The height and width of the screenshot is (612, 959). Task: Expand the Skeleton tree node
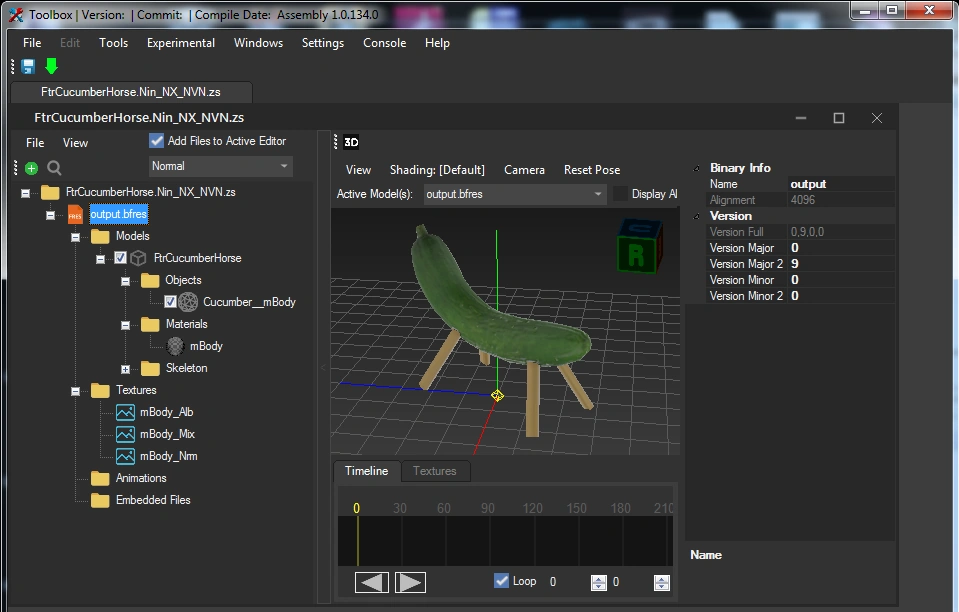pyautogui.click(x=125, y=368)
